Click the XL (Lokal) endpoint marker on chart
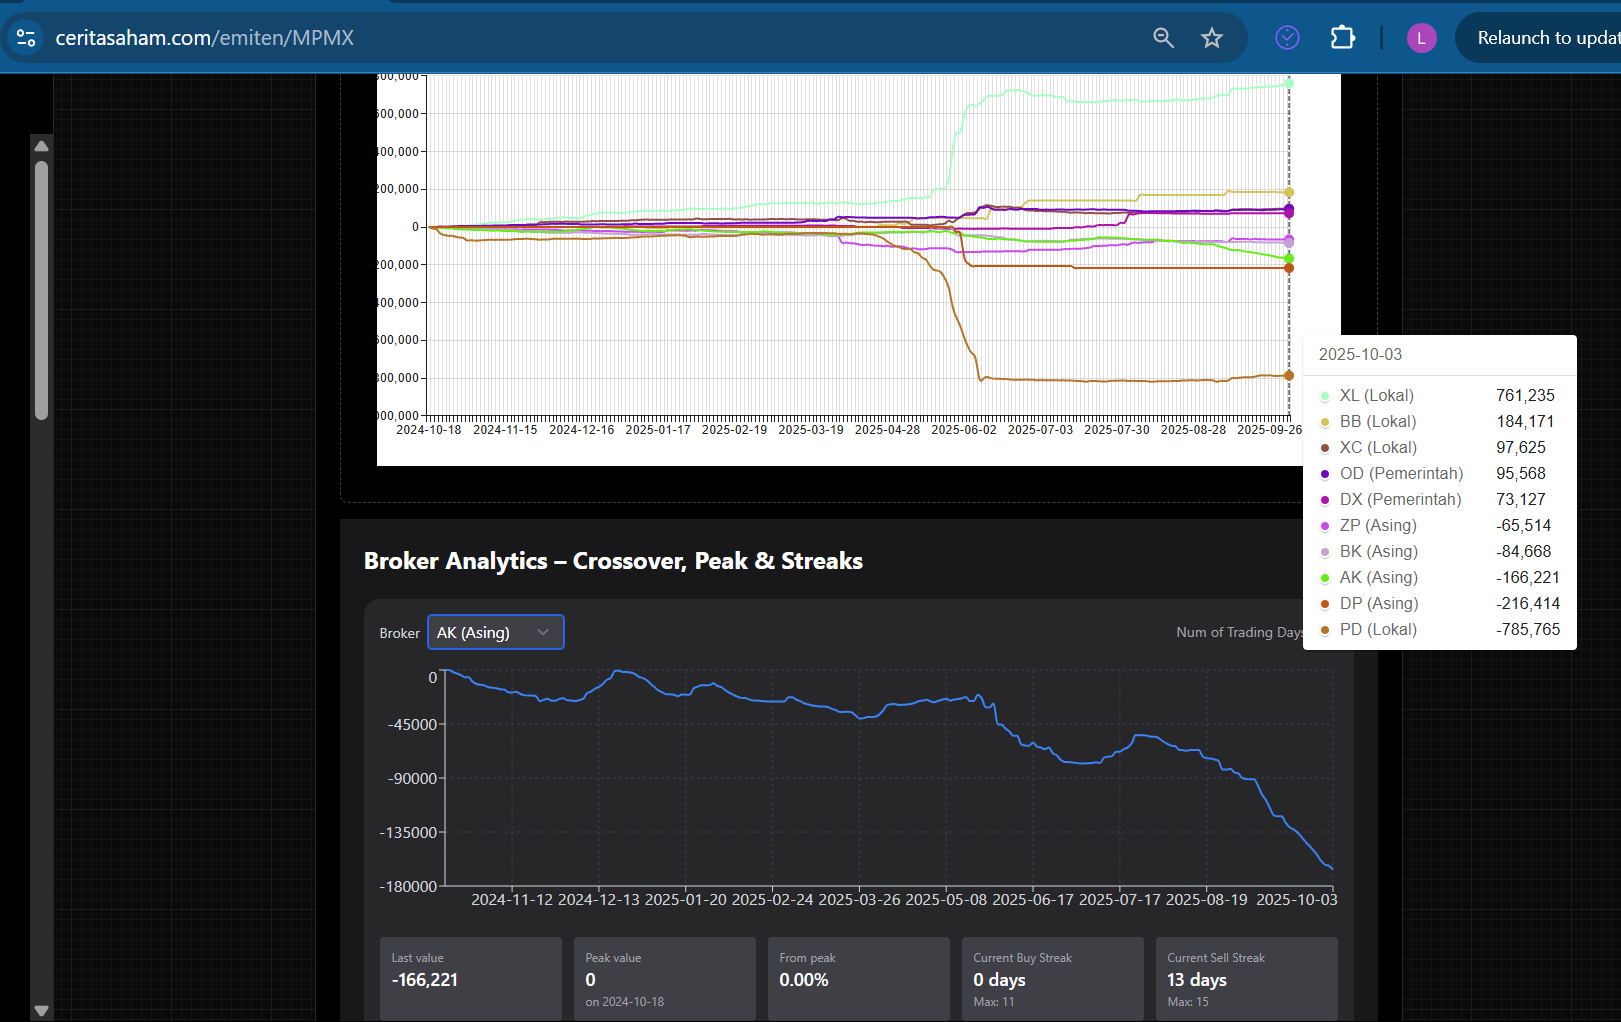1621x1022 pixels. [1289, 83]
